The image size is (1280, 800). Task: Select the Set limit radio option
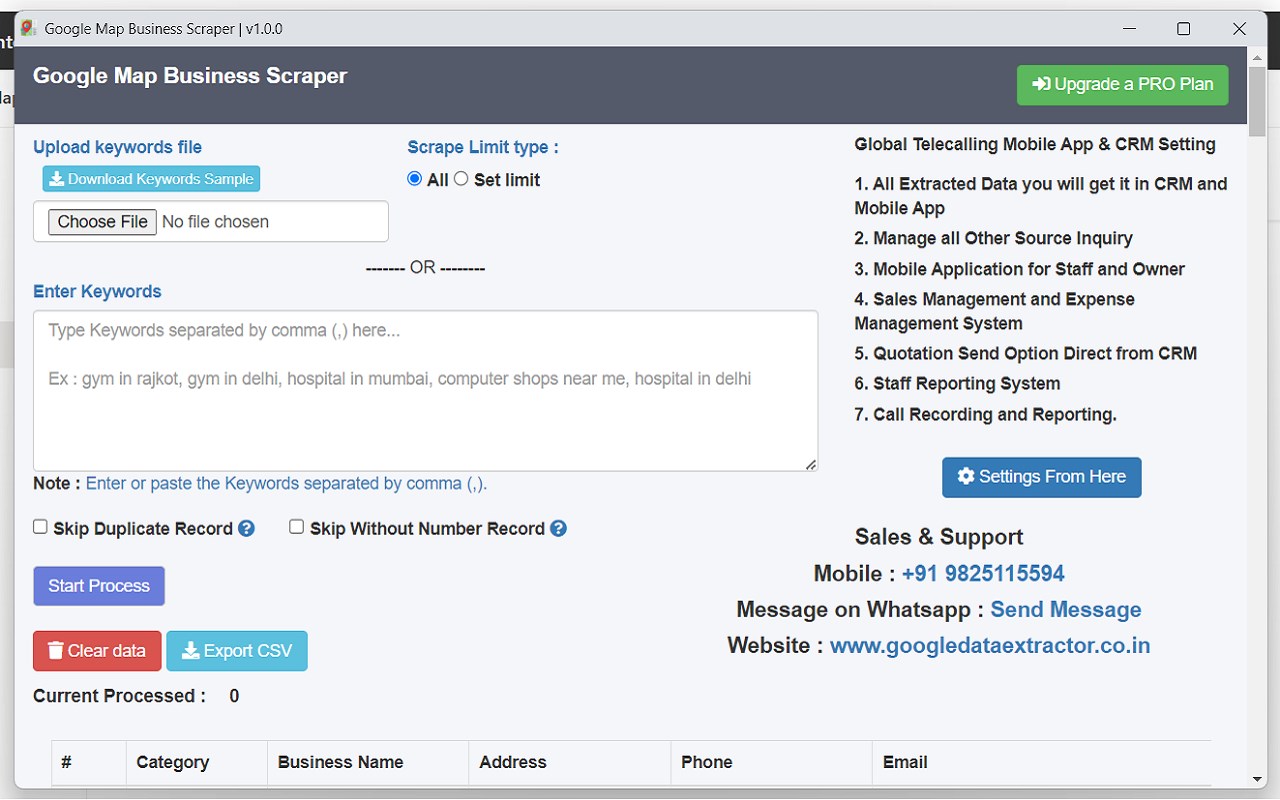pos(461,179)
